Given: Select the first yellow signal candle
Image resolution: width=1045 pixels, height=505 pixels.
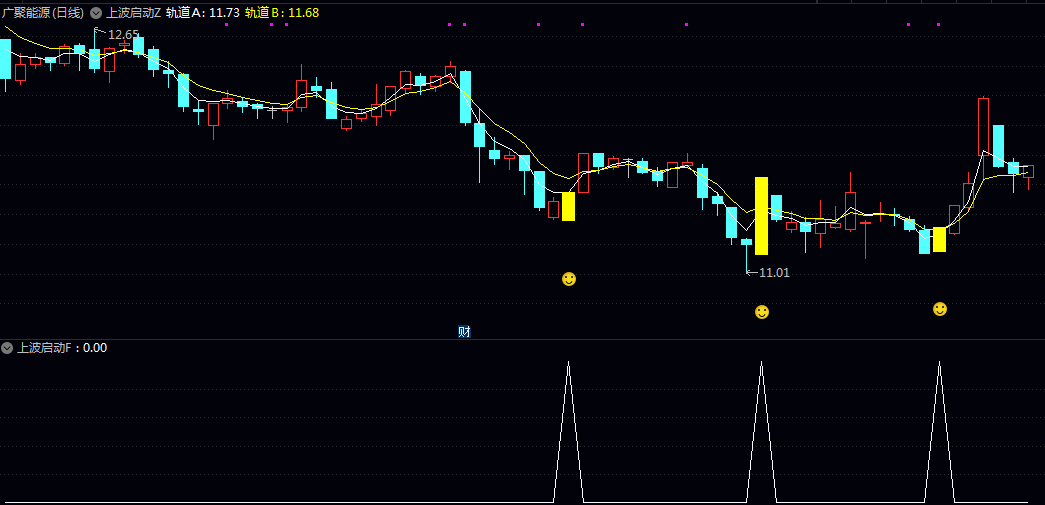Looking at the screenshot, I should click(568, 207).
